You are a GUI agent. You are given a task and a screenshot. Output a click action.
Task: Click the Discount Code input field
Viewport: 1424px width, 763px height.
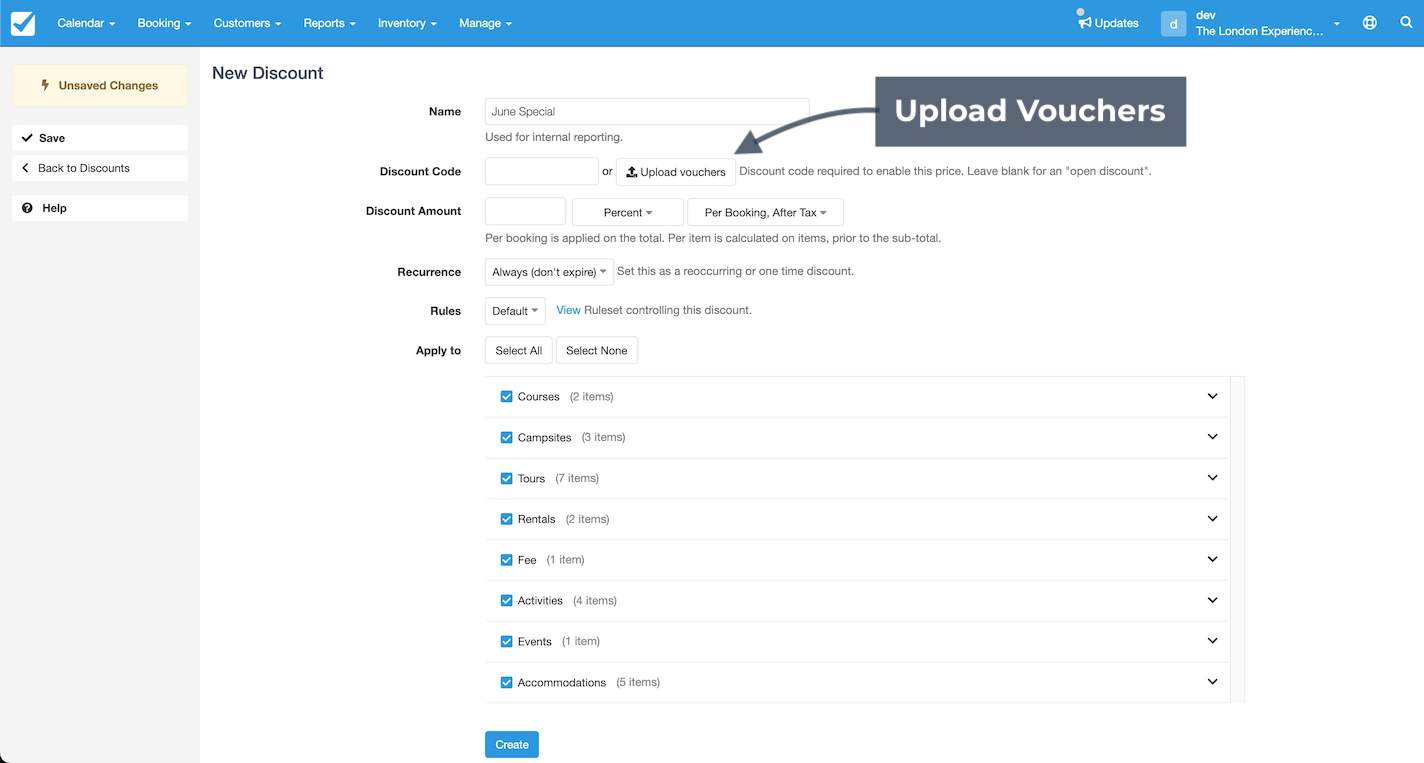pos(541,171)
